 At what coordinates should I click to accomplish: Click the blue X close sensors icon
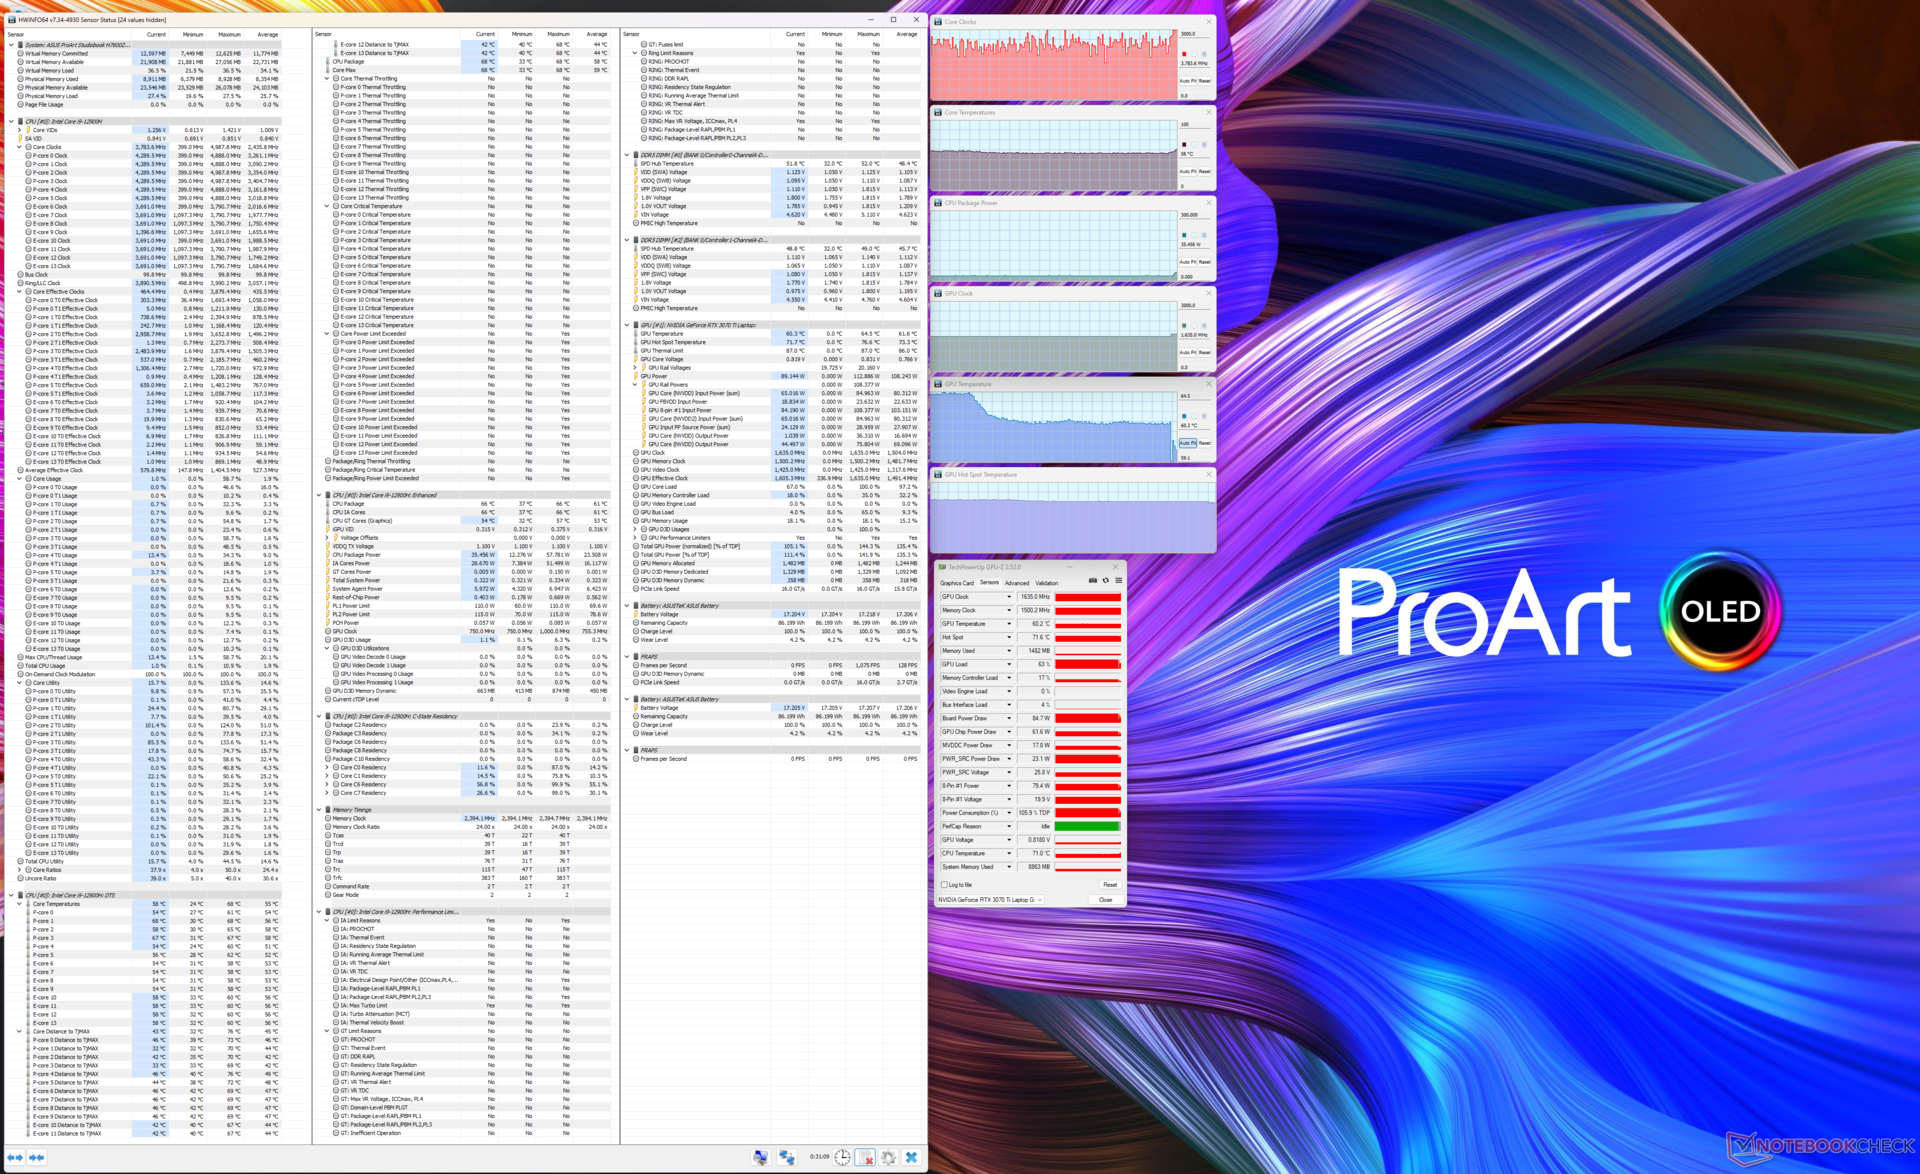point(911,1157)
